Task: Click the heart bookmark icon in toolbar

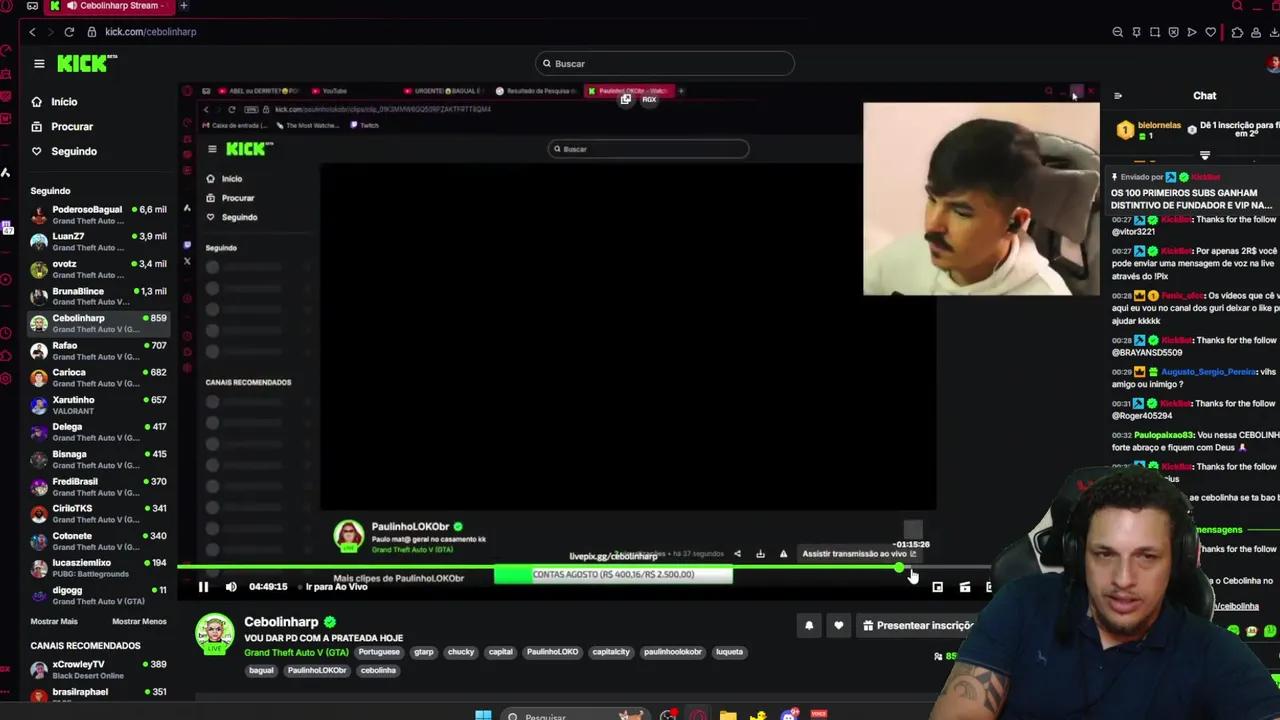Action: [1210, 32]
